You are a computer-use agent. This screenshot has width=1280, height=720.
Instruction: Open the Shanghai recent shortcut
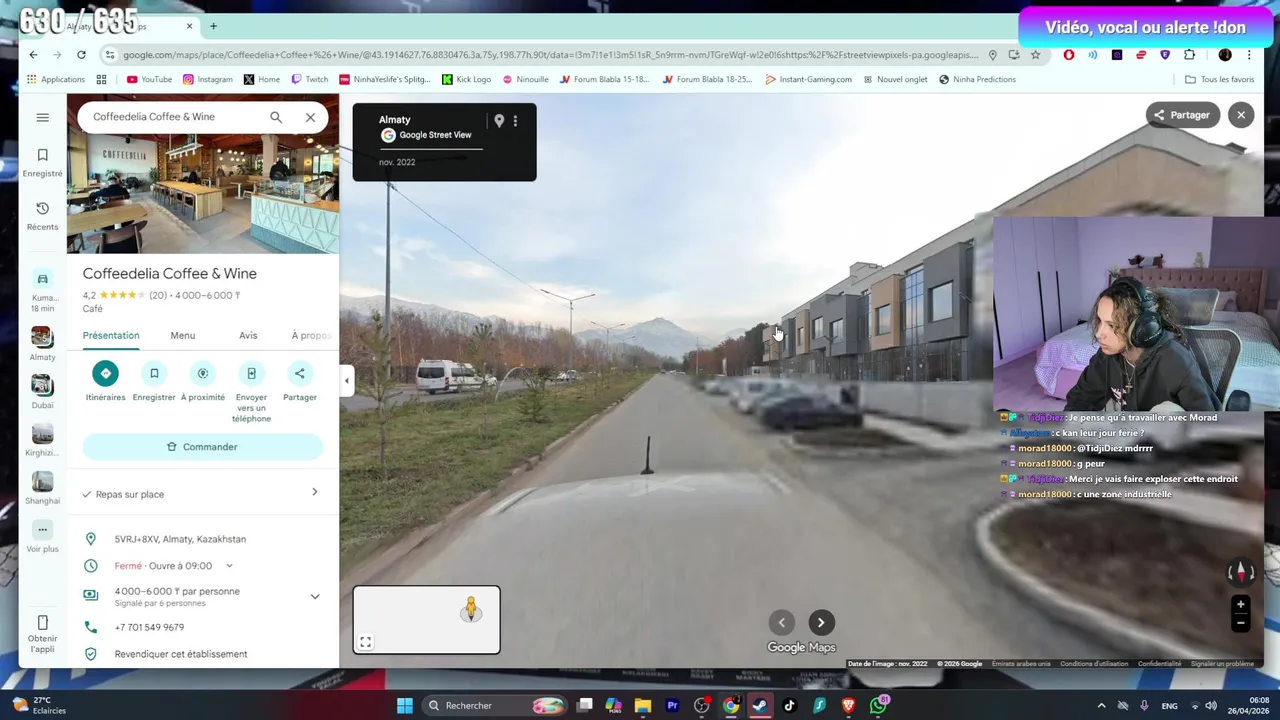[42, 488]
